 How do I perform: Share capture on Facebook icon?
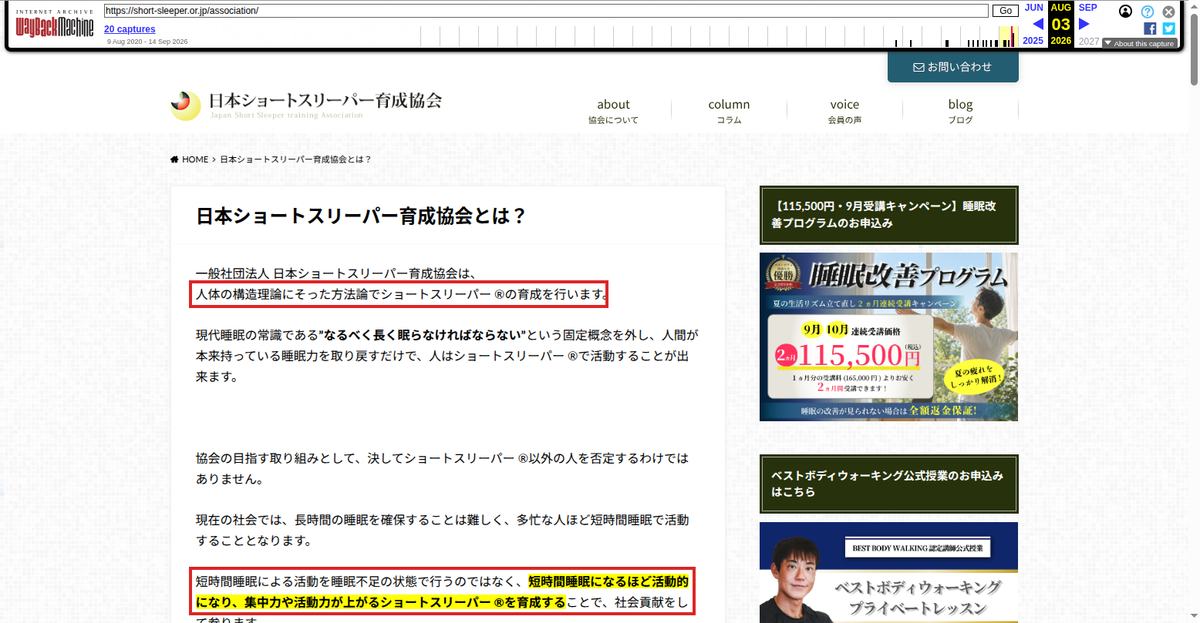pos(1150,29)
